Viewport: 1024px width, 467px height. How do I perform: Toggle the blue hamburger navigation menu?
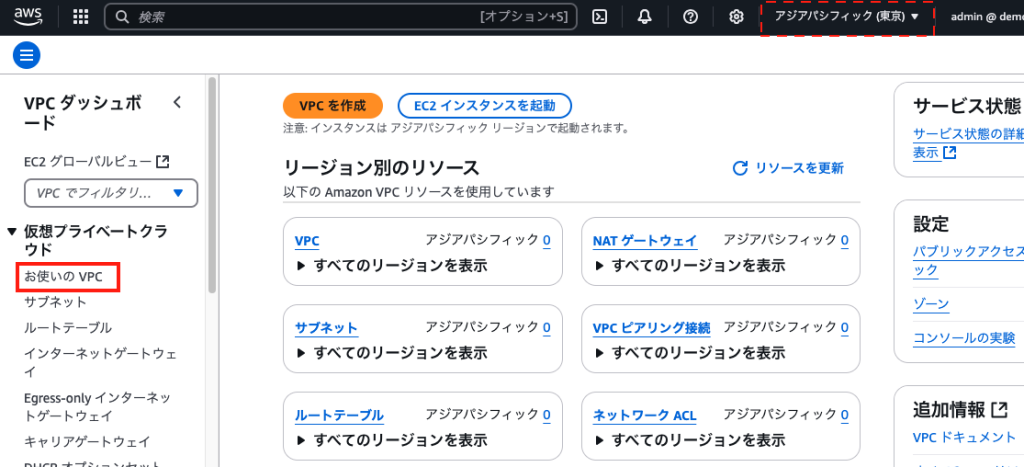click(x=27, y=55)
